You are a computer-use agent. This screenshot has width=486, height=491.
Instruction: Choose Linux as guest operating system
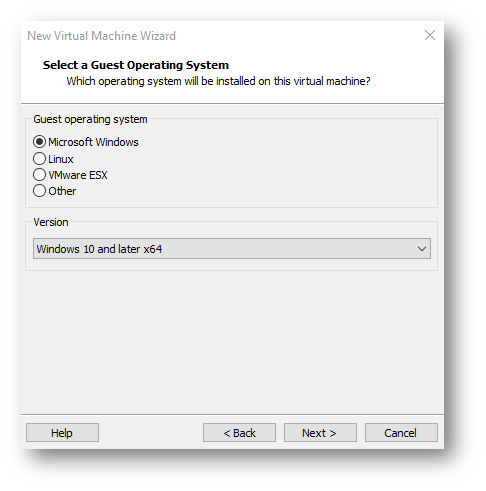(x=39, y=159)
